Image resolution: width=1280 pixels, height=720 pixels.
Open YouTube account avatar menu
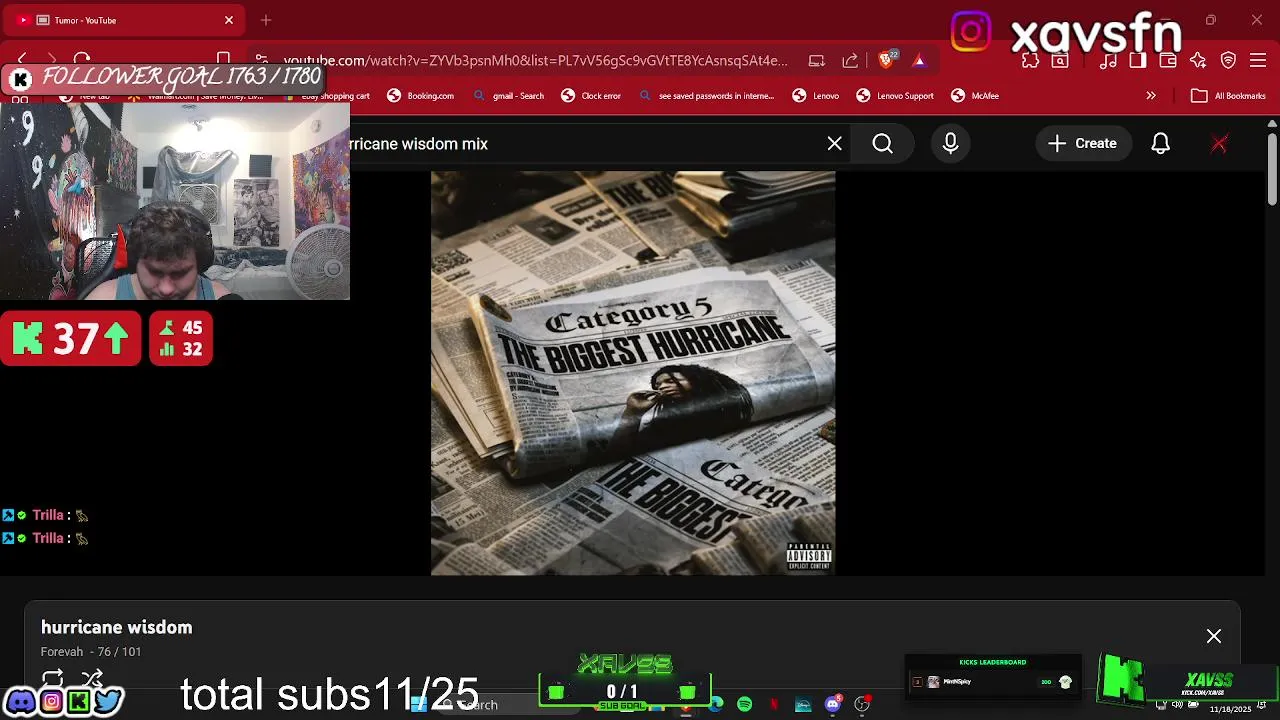point(1219,144)
